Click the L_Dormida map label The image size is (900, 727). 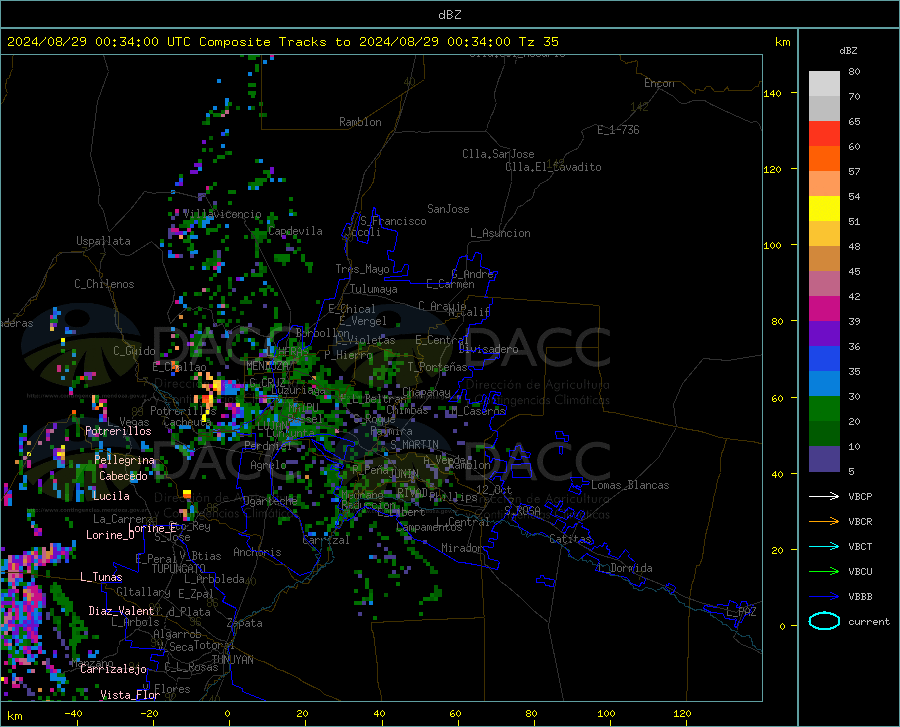pyautogui.click(x=625, y=568)
